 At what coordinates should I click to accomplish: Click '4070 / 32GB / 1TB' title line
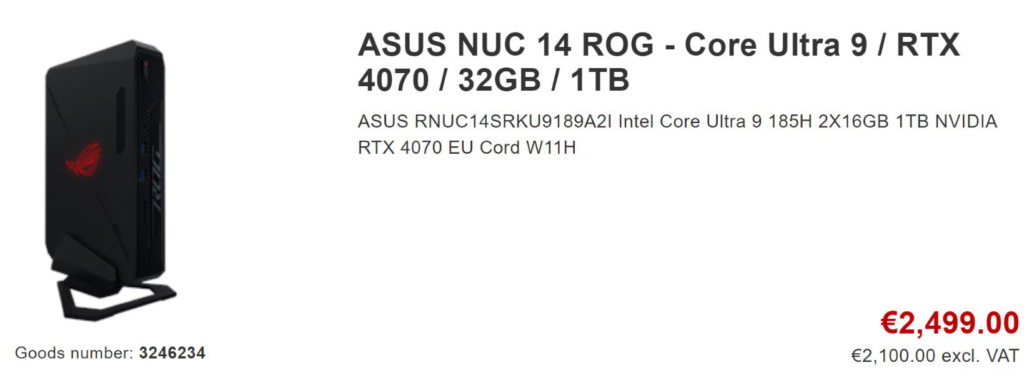(493, 80)
